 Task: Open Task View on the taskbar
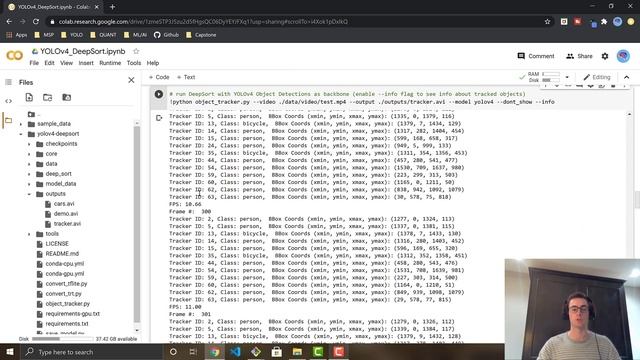pos(193,351)
